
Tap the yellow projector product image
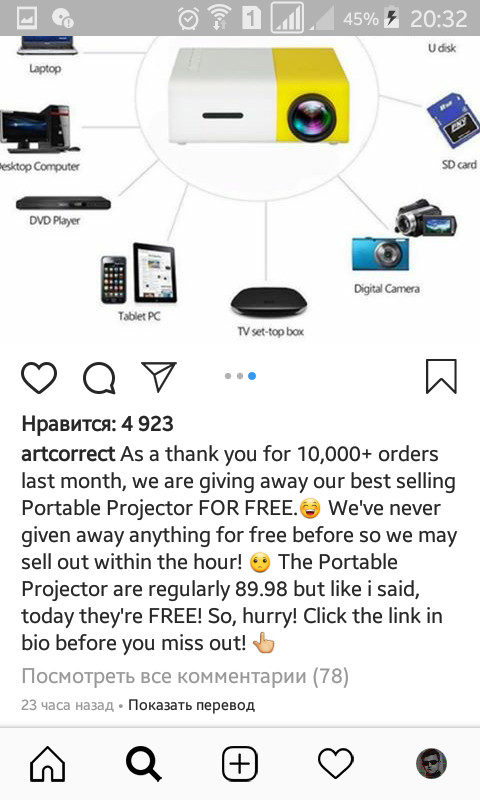[259, 96]
